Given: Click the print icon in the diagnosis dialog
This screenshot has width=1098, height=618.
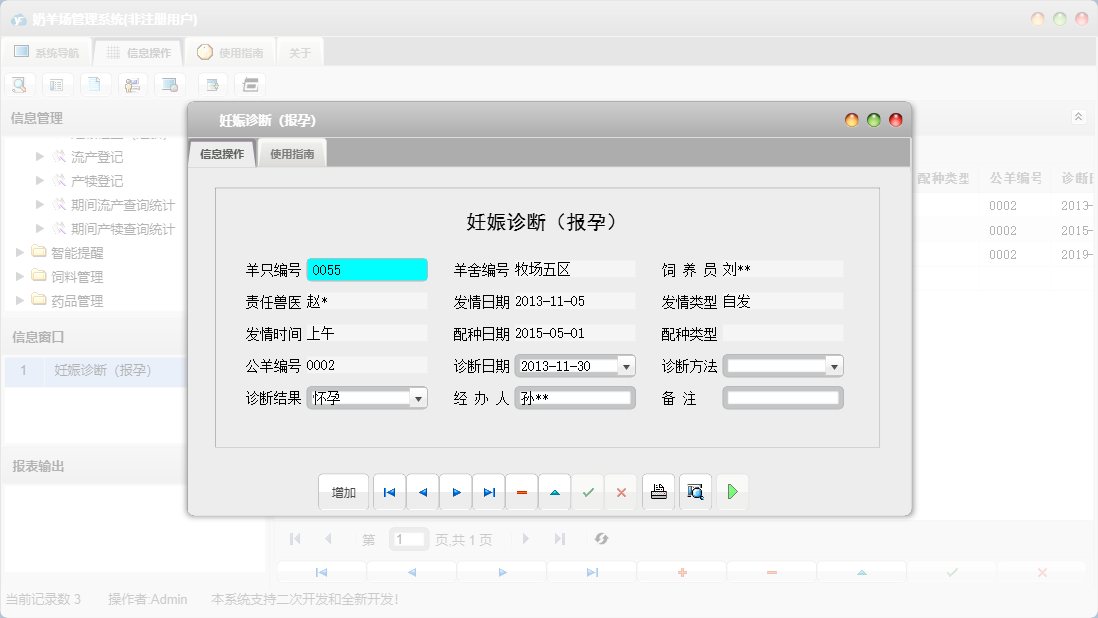Looking at the screenshot, I should coord(658,491).
